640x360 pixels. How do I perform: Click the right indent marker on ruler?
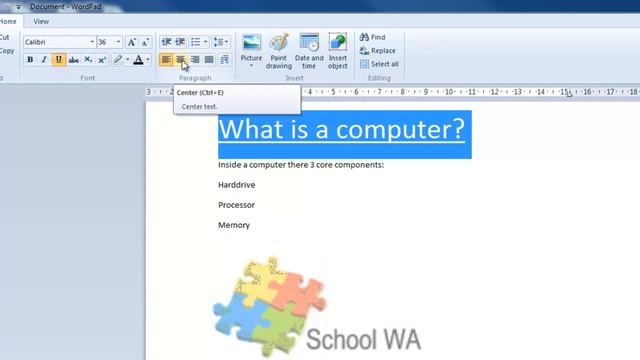point(569,95)
